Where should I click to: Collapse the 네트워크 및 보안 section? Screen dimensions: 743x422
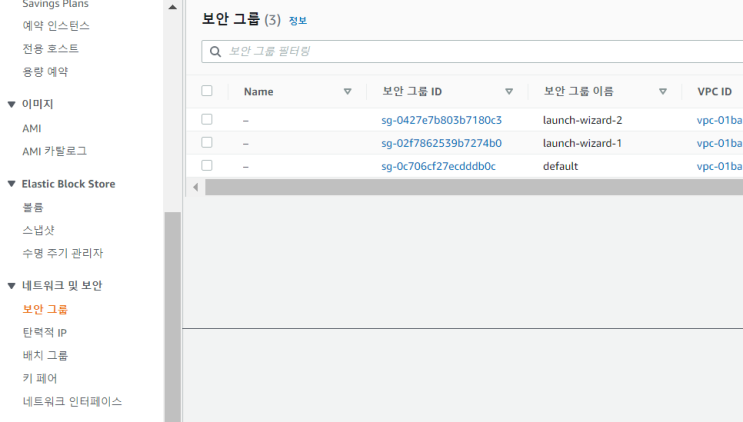[12, 286]
